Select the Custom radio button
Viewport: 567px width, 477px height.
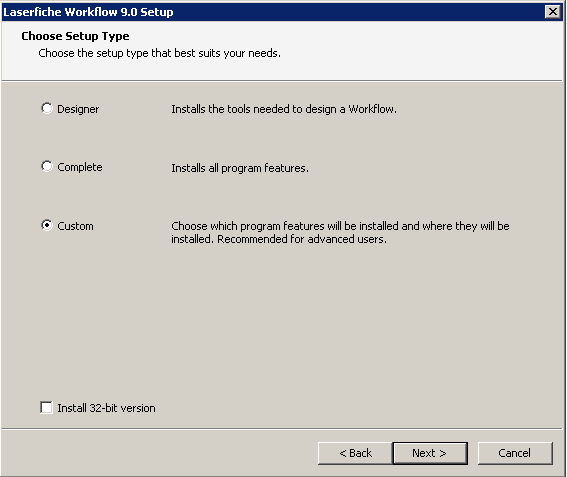(x=47, y=225)
